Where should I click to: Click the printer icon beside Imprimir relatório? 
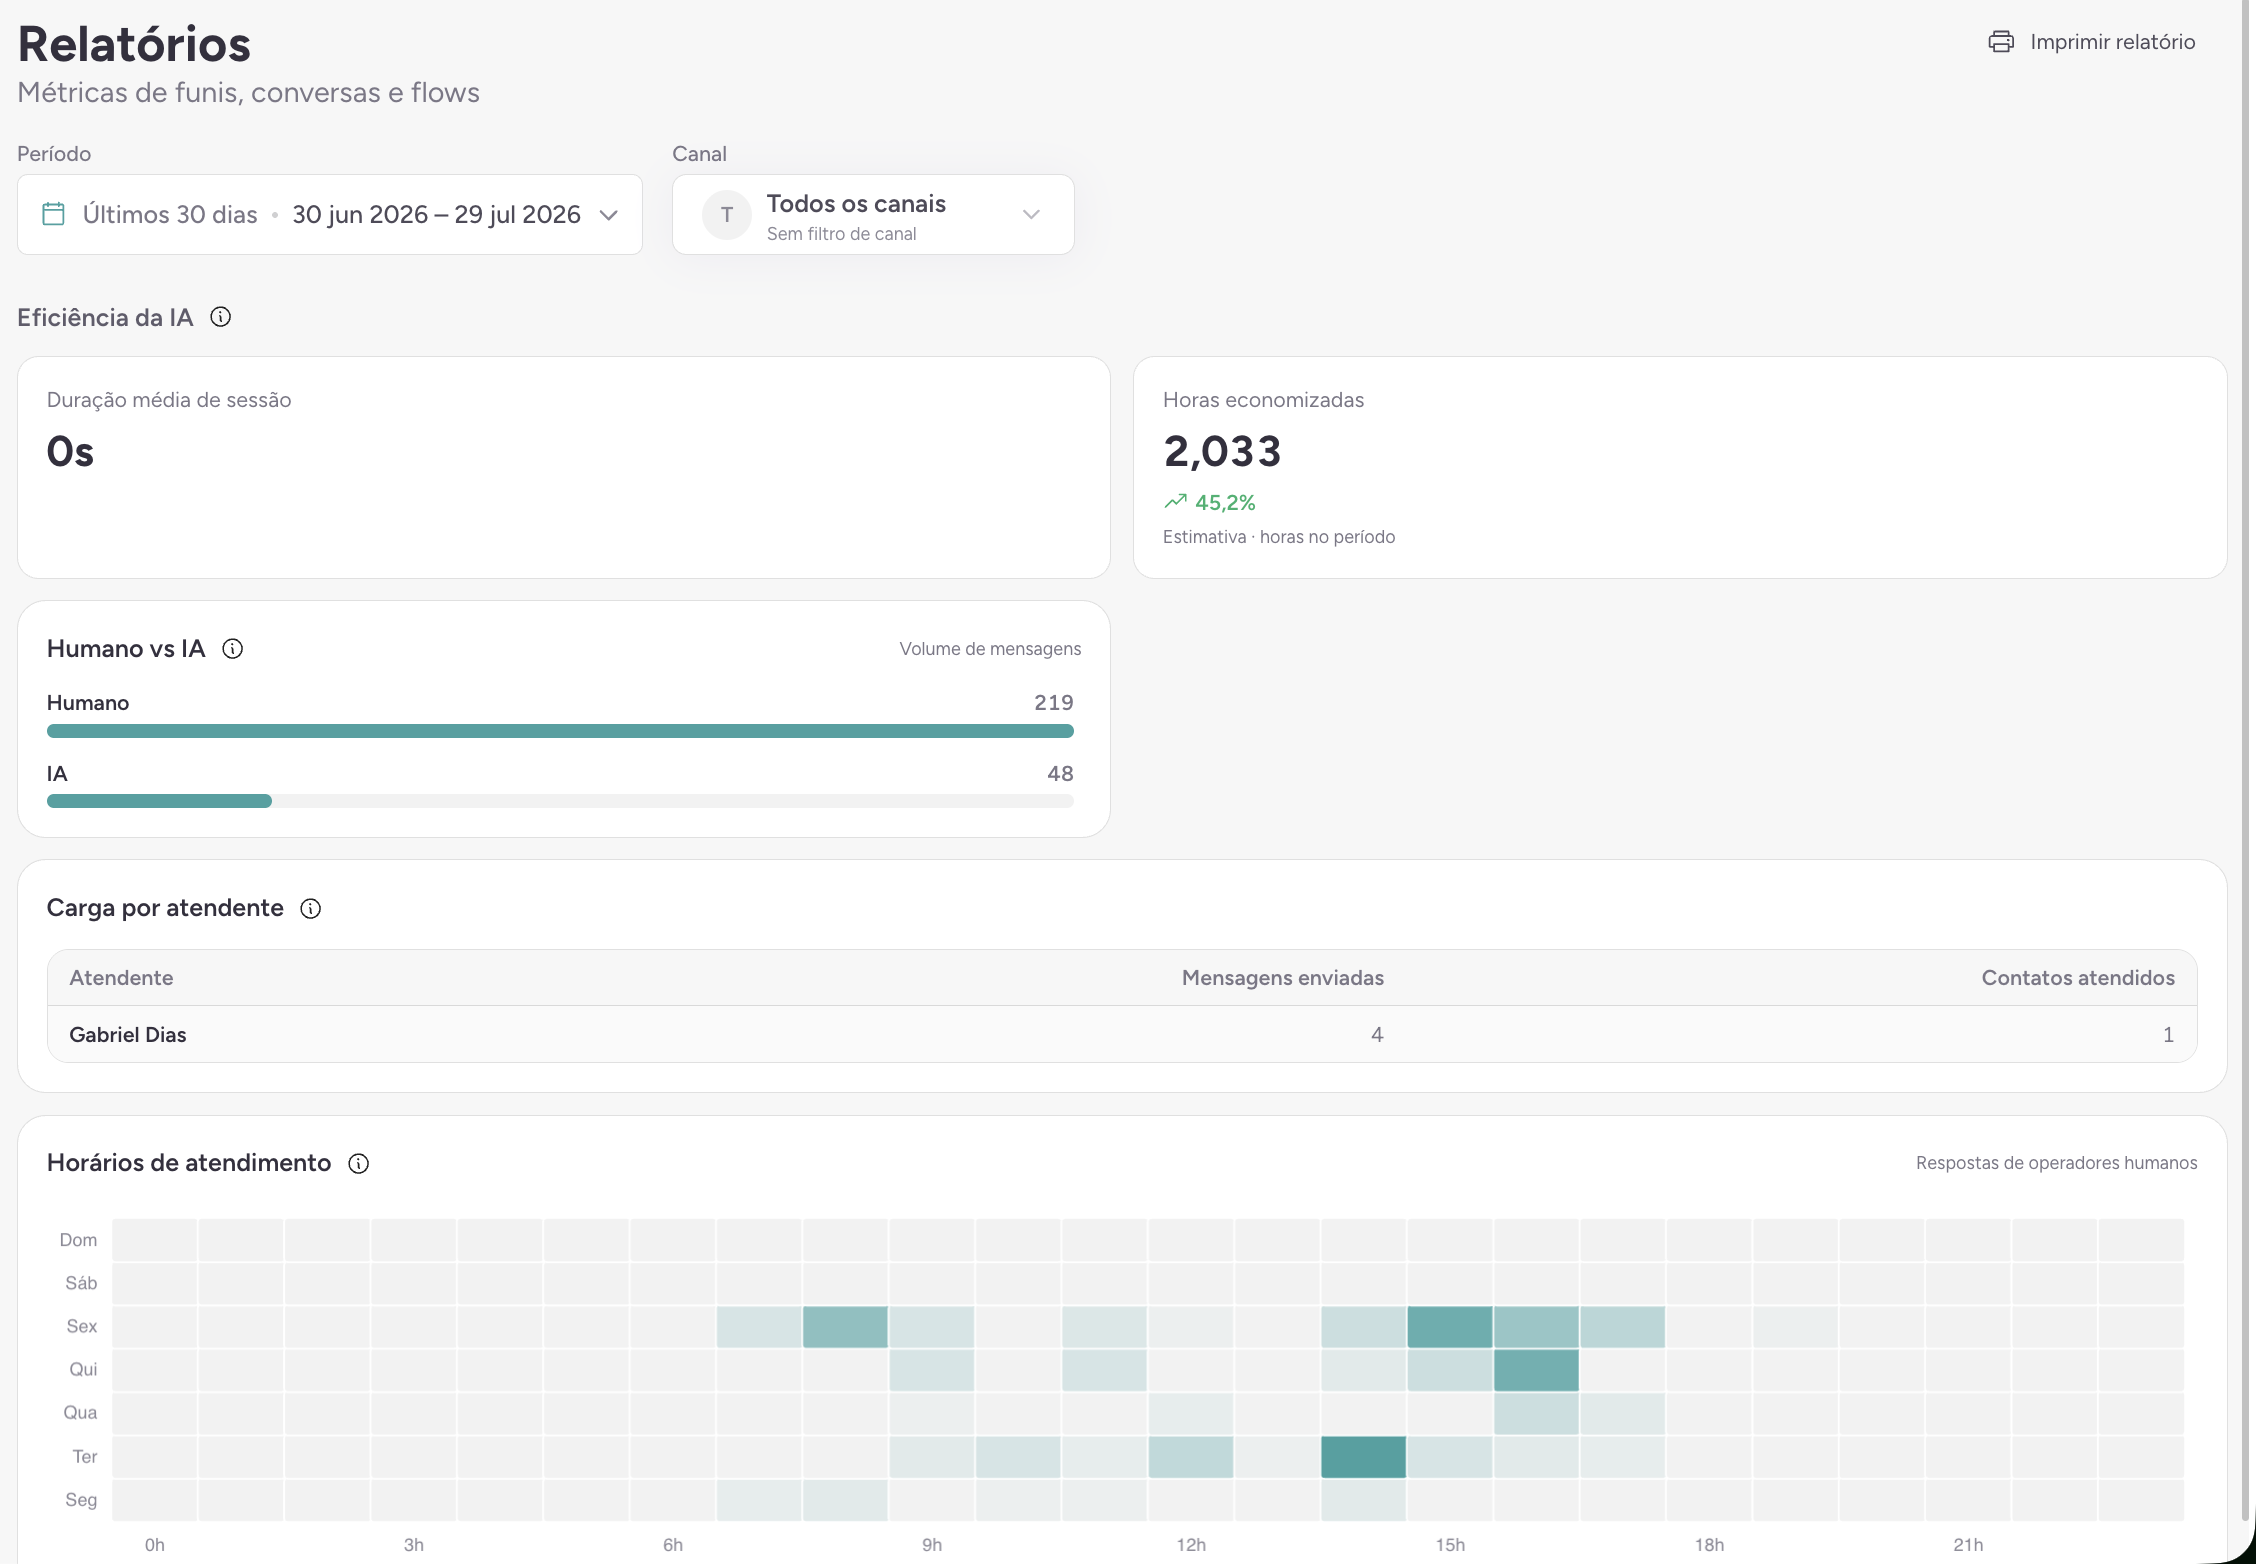tap(2001, 42)
